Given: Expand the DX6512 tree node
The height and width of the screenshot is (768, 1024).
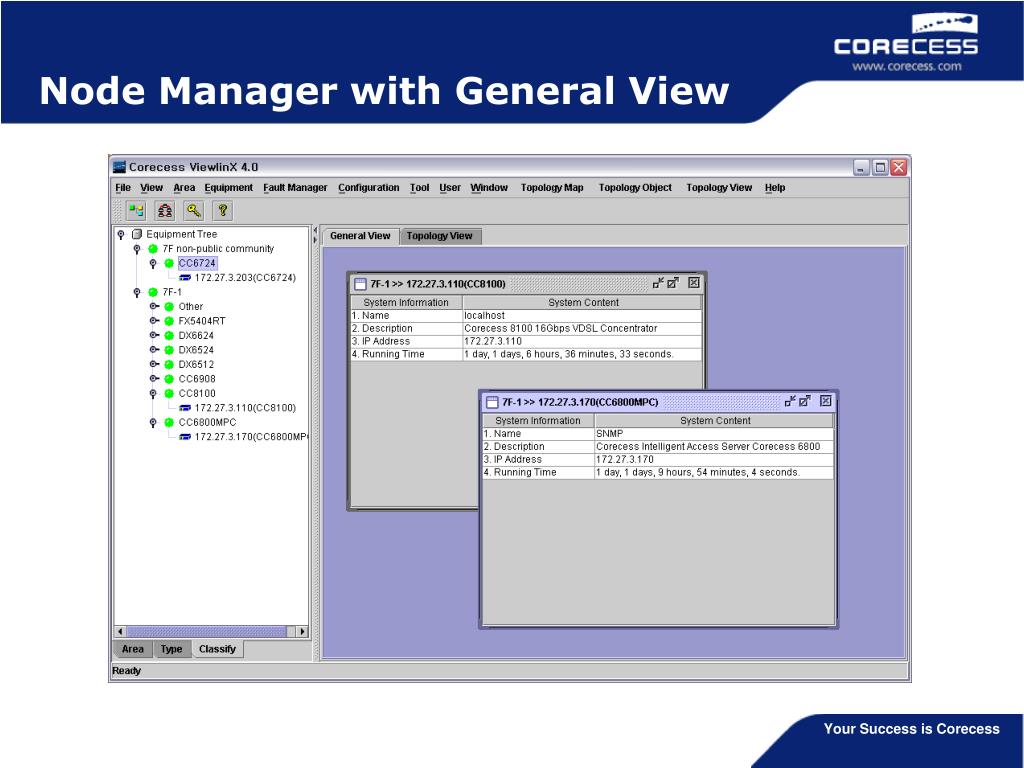Looking at the screenshot, I should [x=154, y=364].
